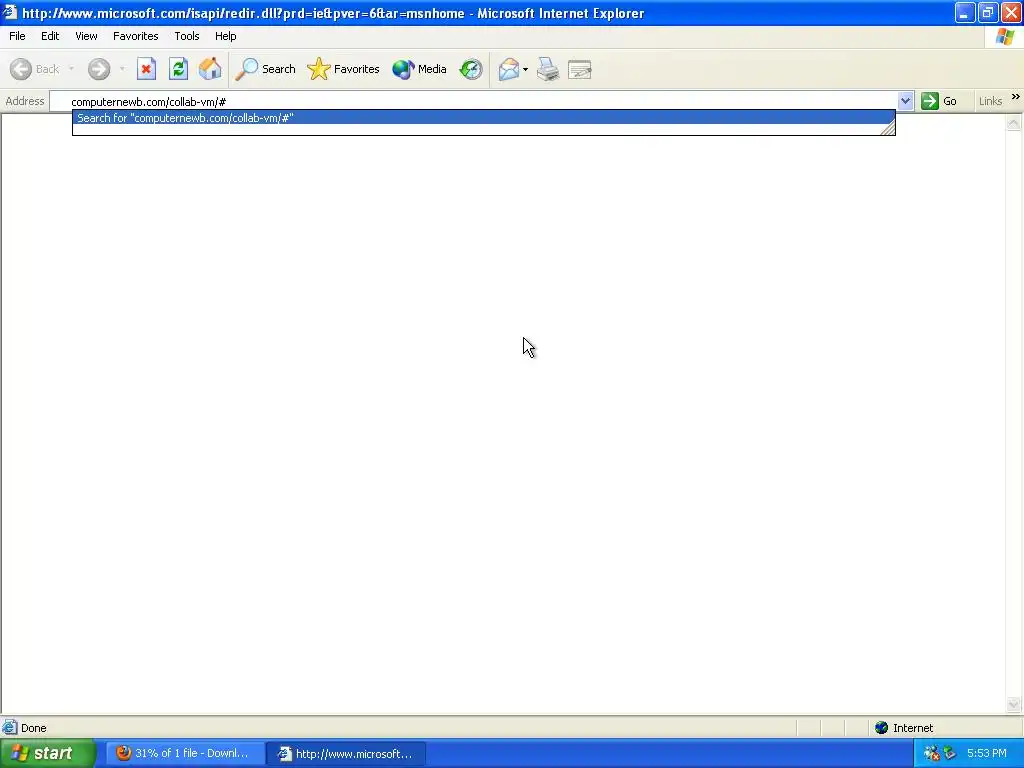Click the vertical scrollbar up arrow
Viewport: 1024px width, 768px height.
[1013, 123]
